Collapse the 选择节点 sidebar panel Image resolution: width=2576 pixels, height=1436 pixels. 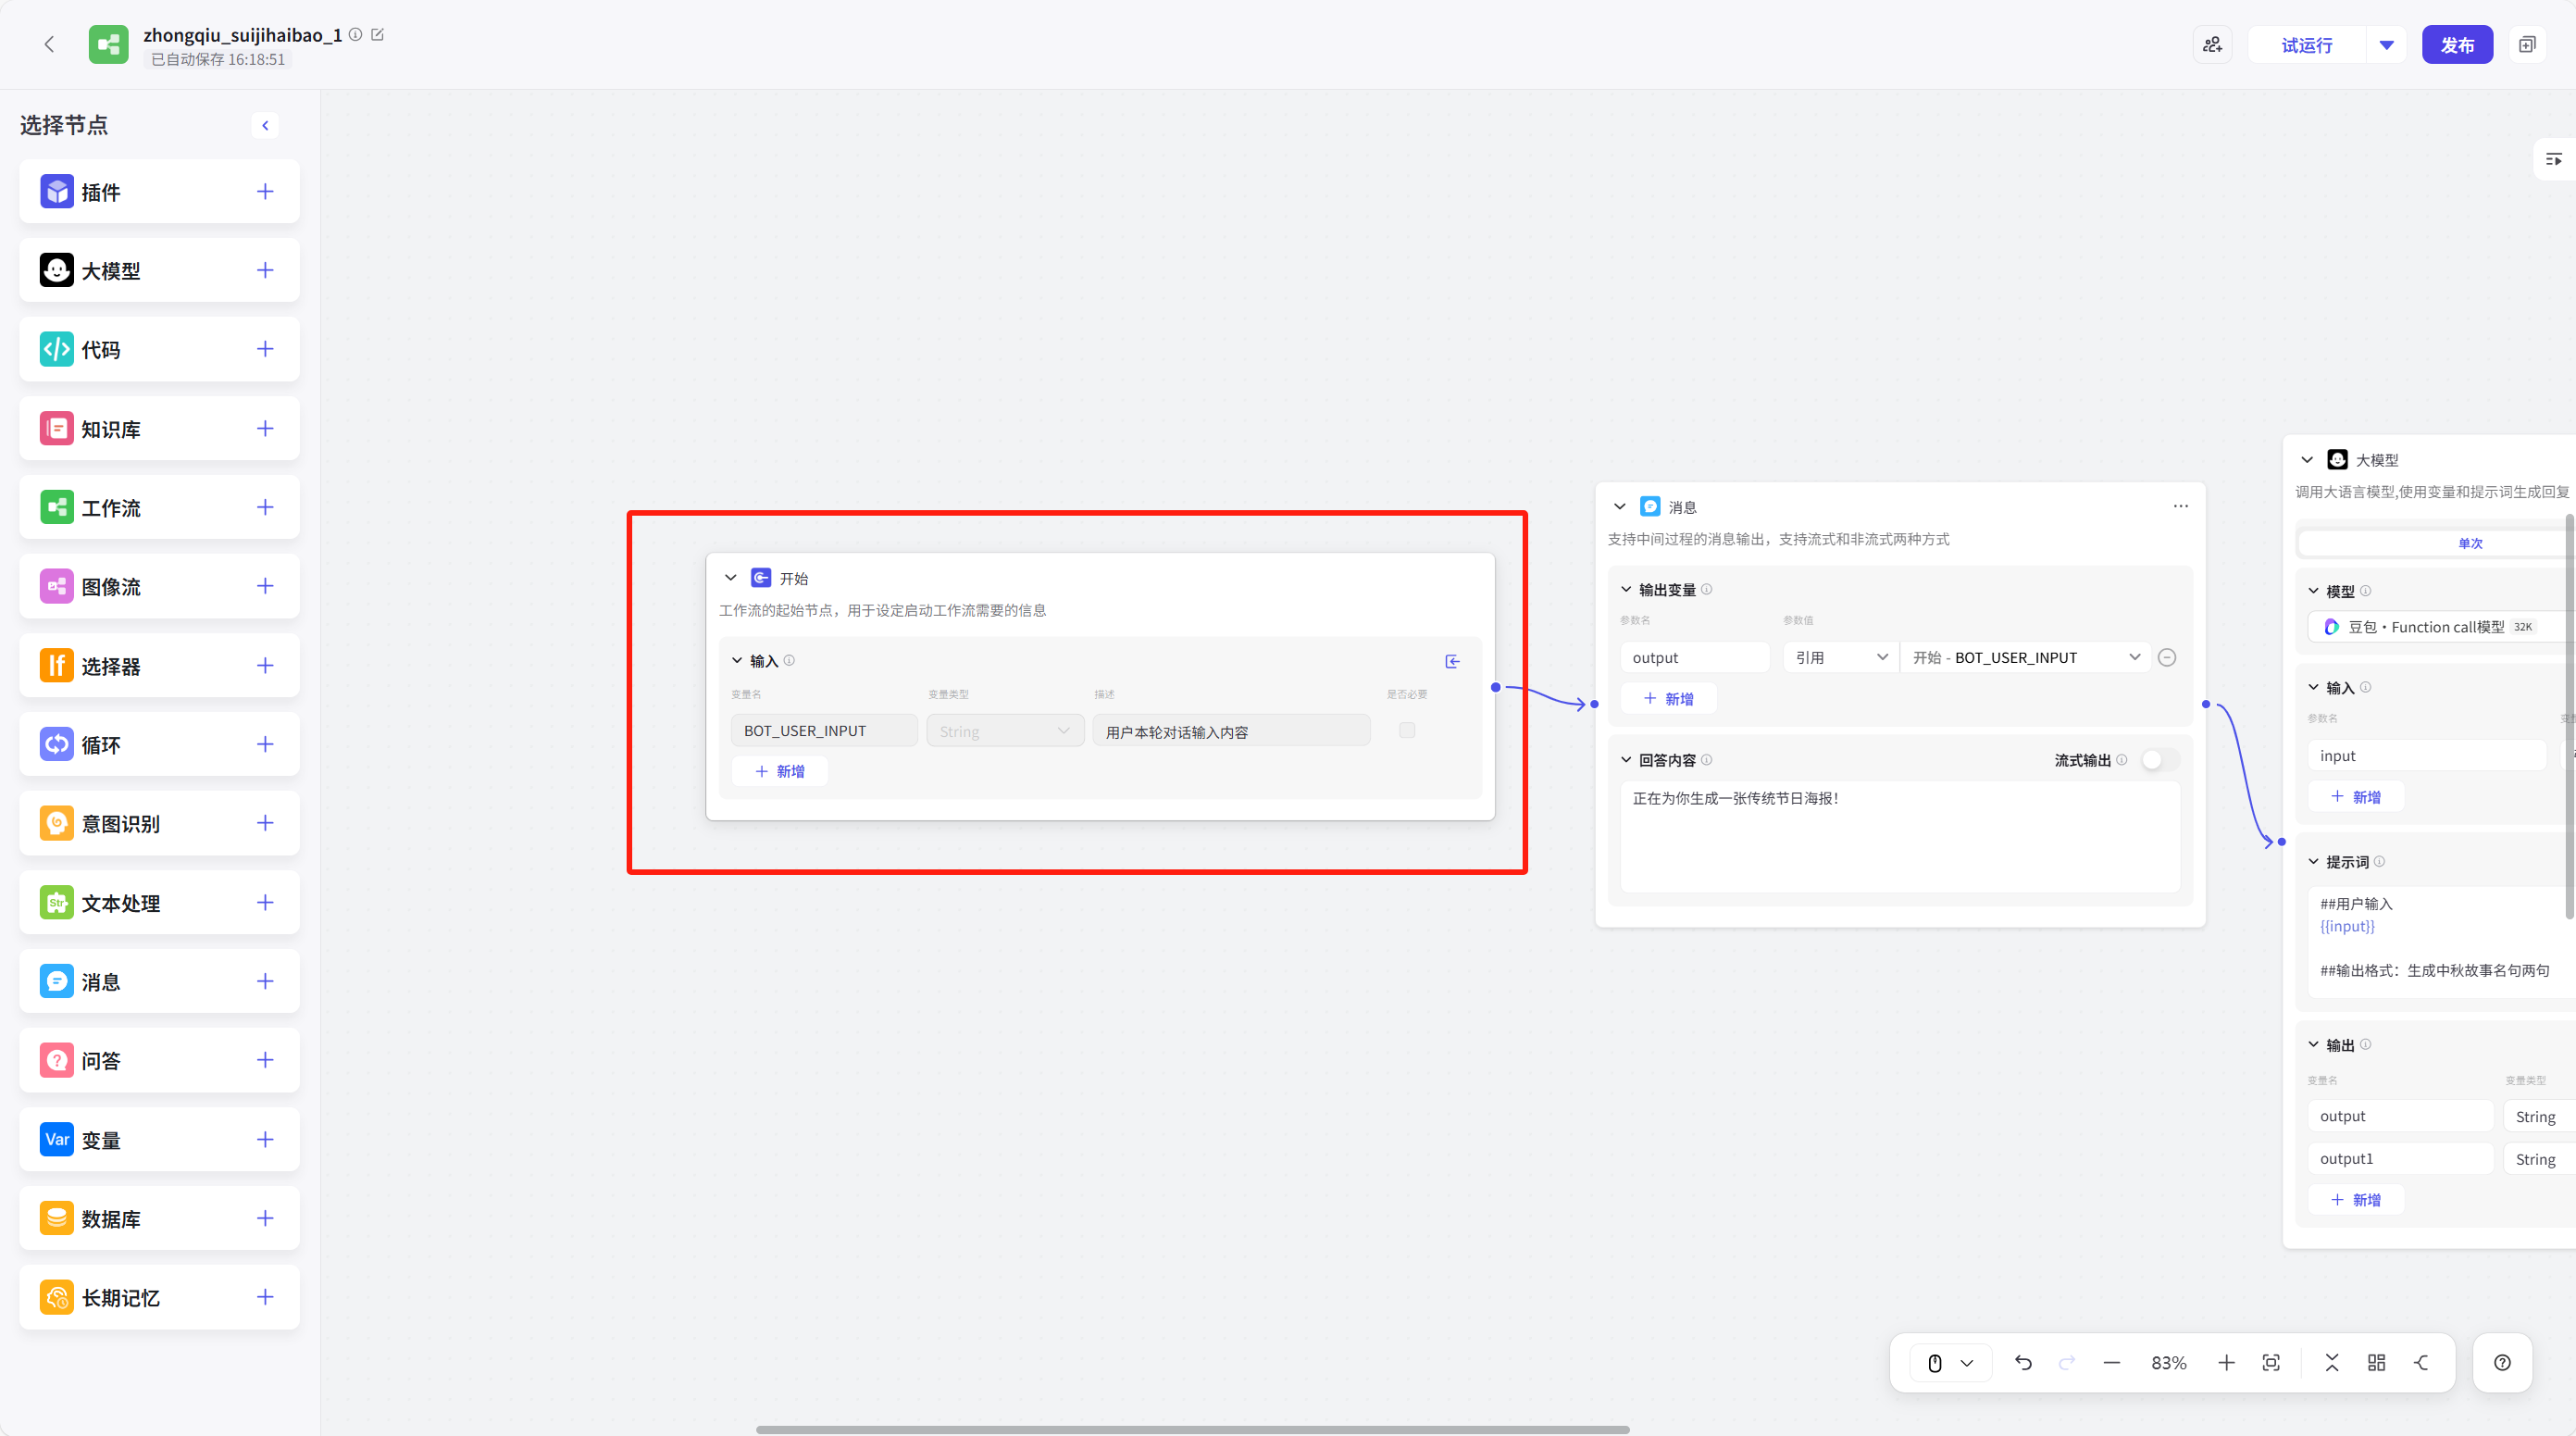point(265,125)
